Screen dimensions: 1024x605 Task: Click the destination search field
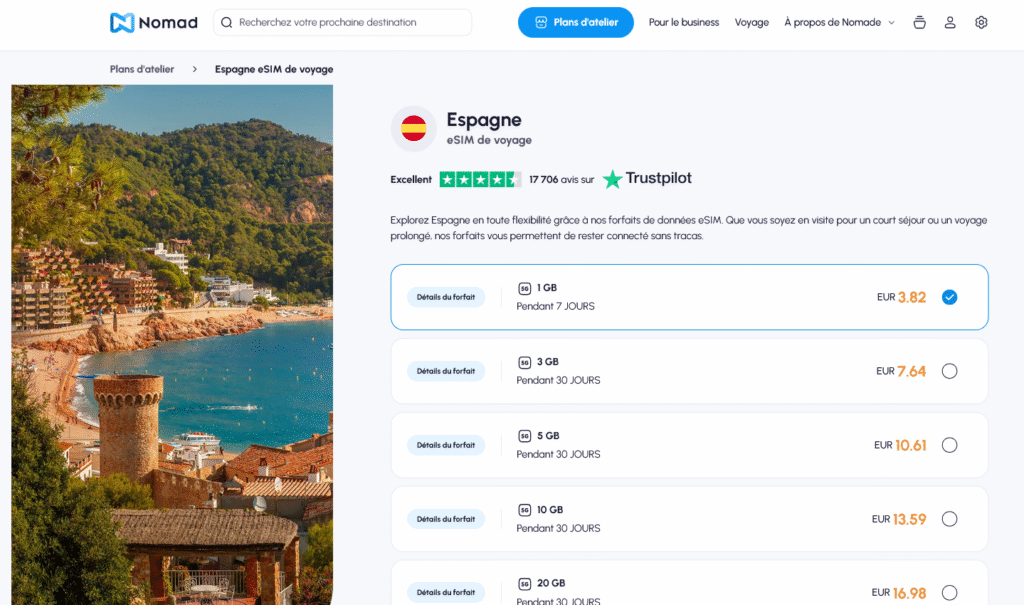click(342, 22)
